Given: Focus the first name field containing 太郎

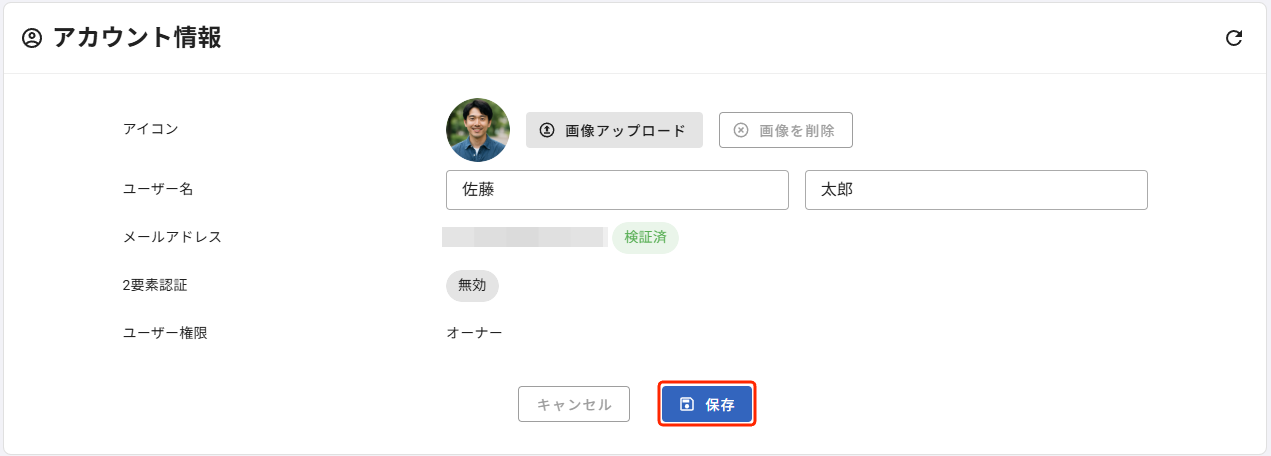Looking at the screenshot, I should (975, 190).
